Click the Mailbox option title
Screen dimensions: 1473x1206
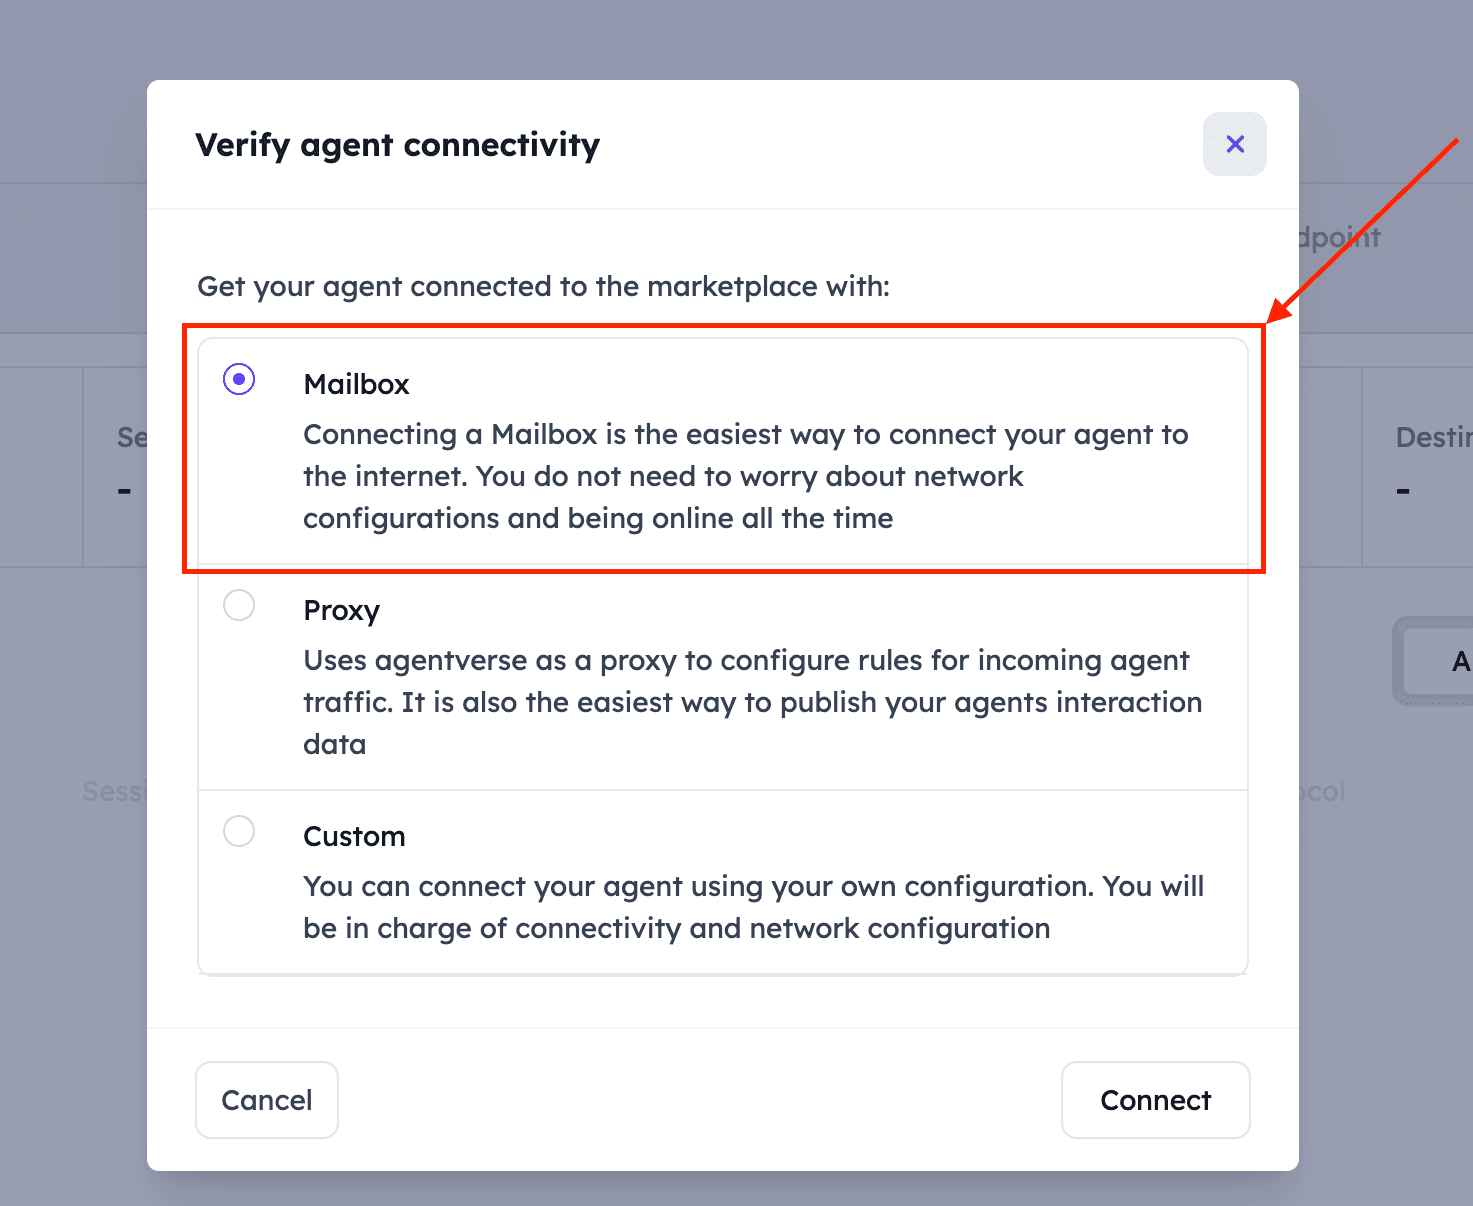click(x=356, y=385)
